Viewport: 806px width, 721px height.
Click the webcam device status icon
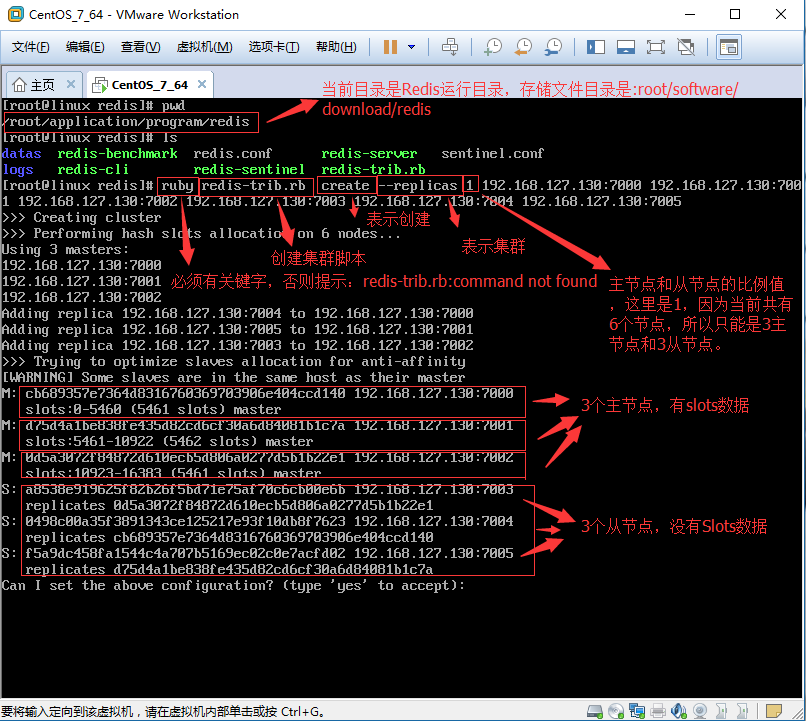pos(700,711)
